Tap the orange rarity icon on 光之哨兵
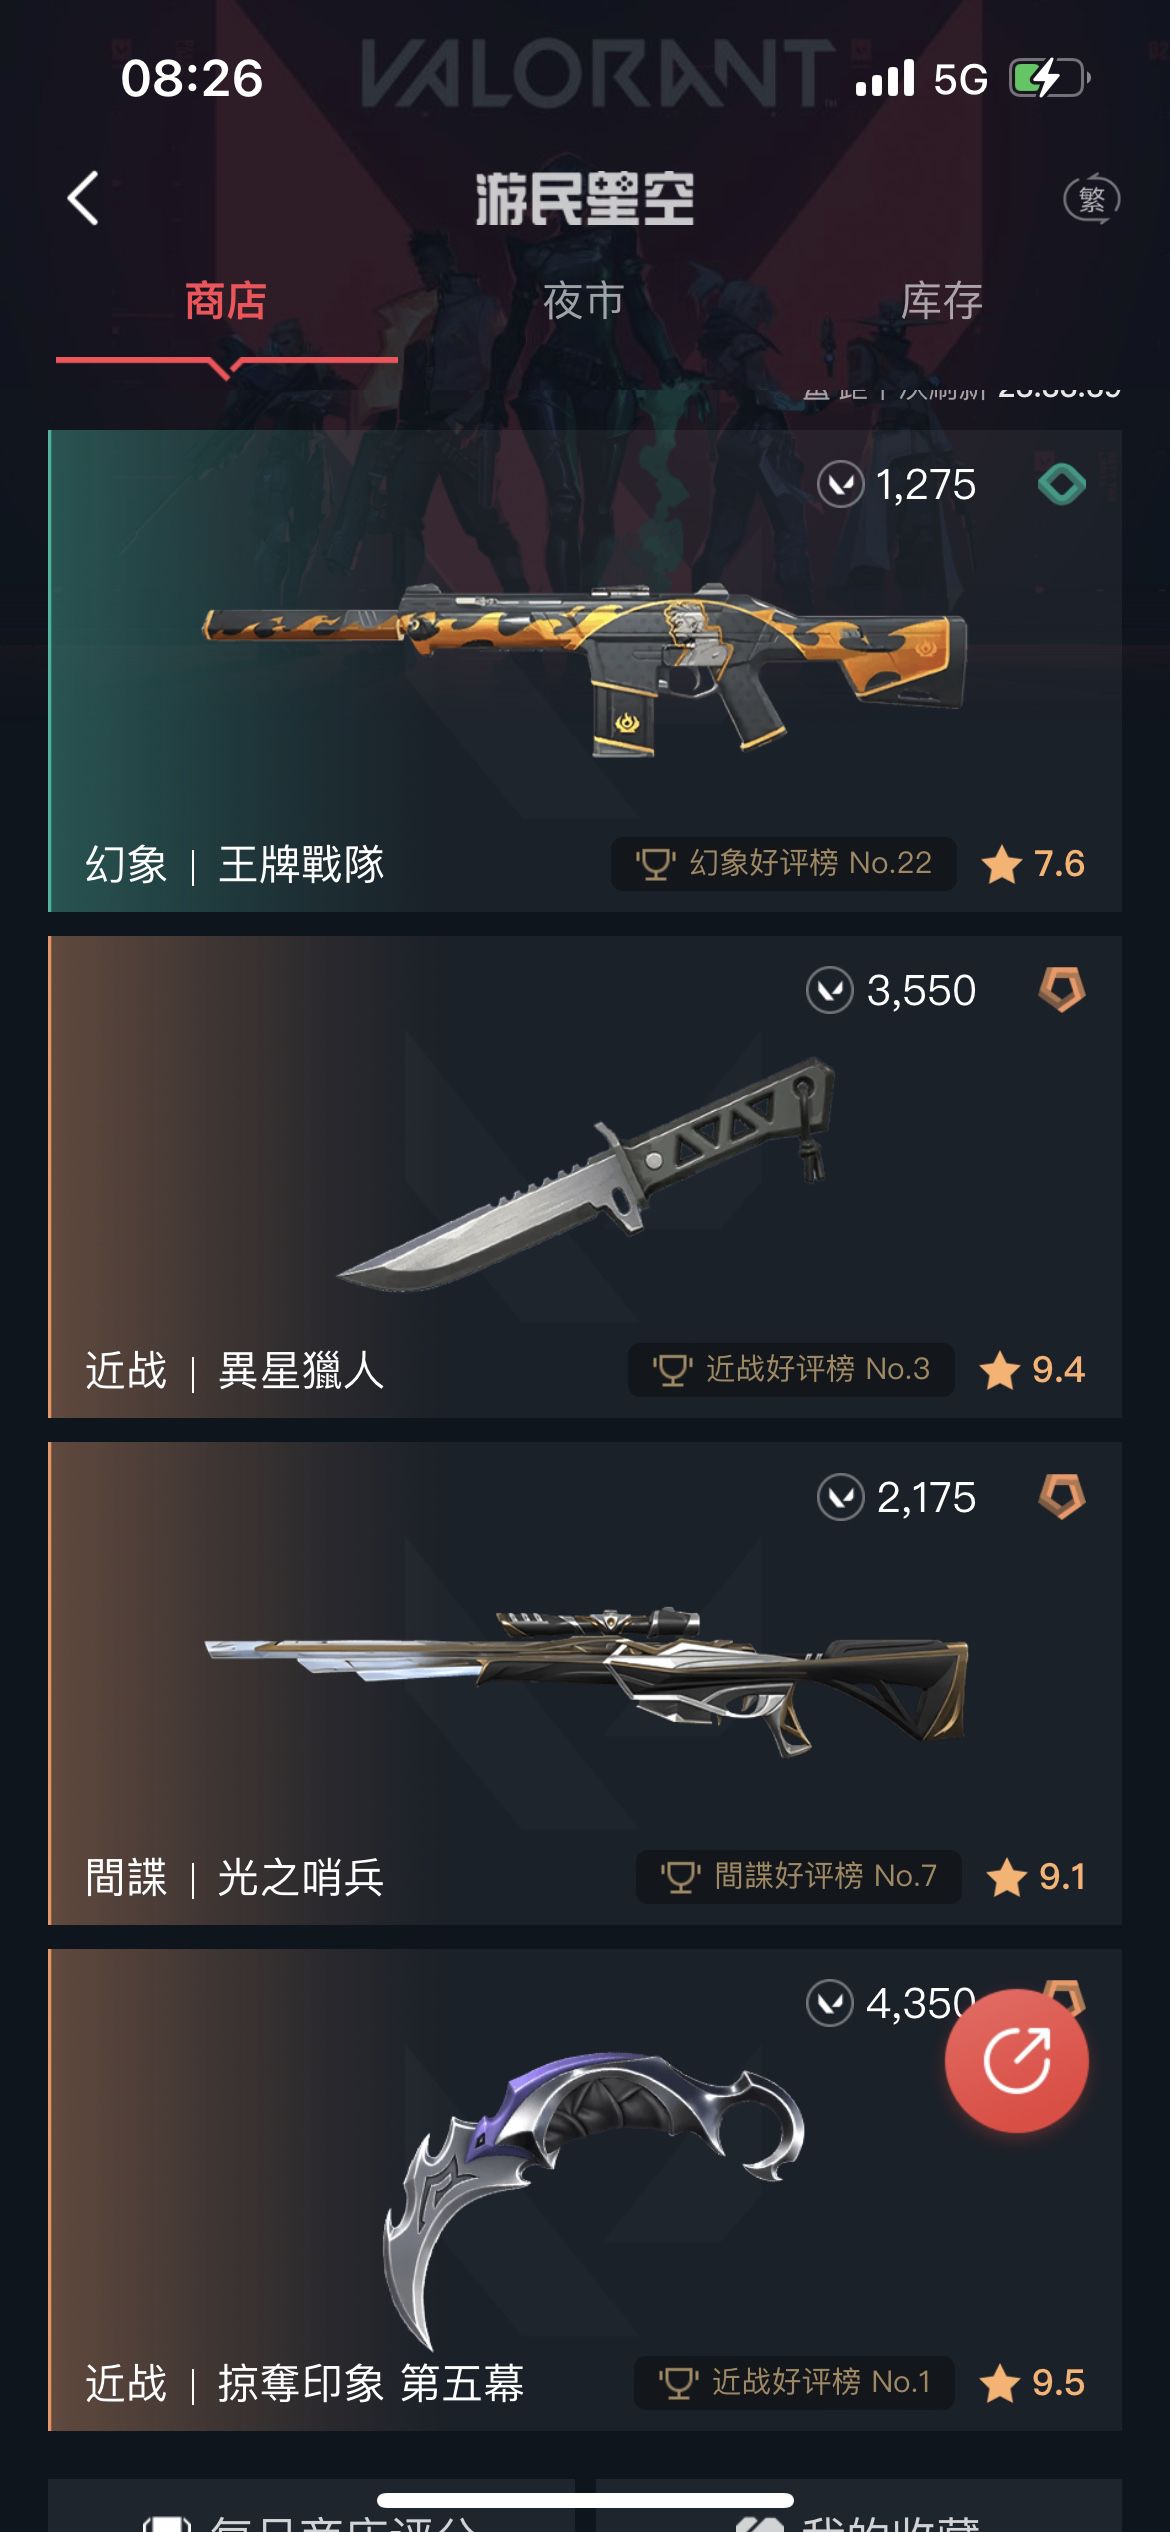This screenshot has height=2532, width=1170. 1062,1497
